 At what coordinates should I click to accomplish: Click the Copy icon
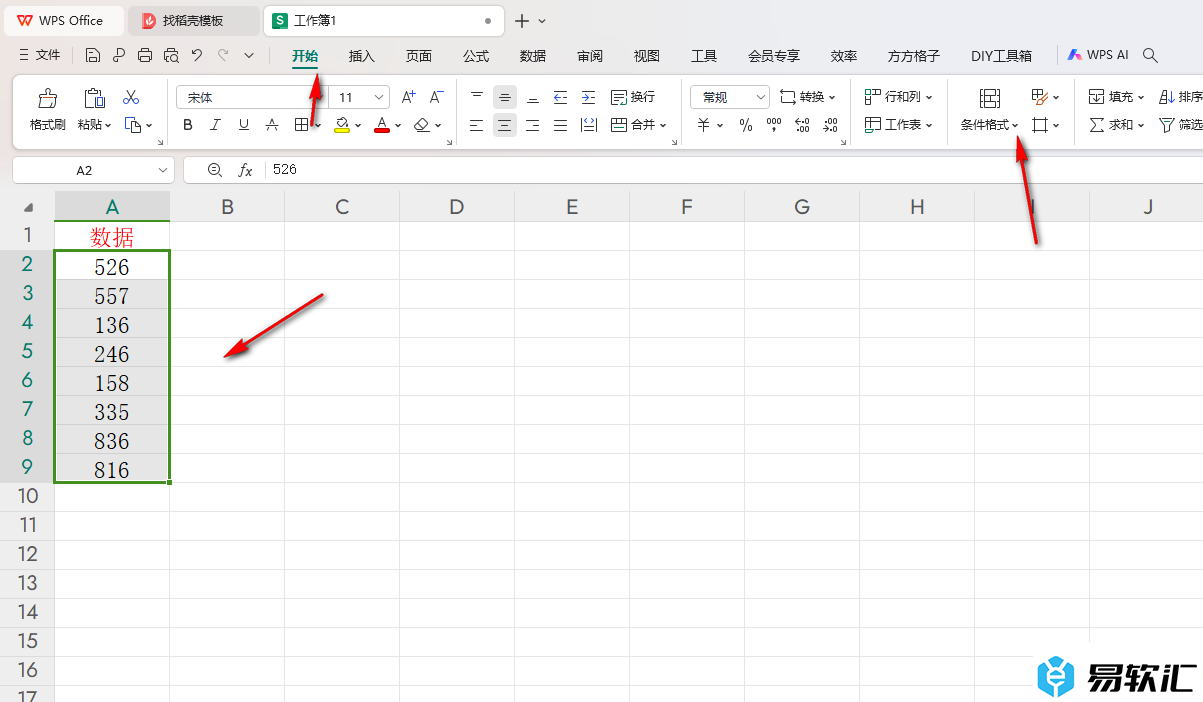tap(133, 125)
